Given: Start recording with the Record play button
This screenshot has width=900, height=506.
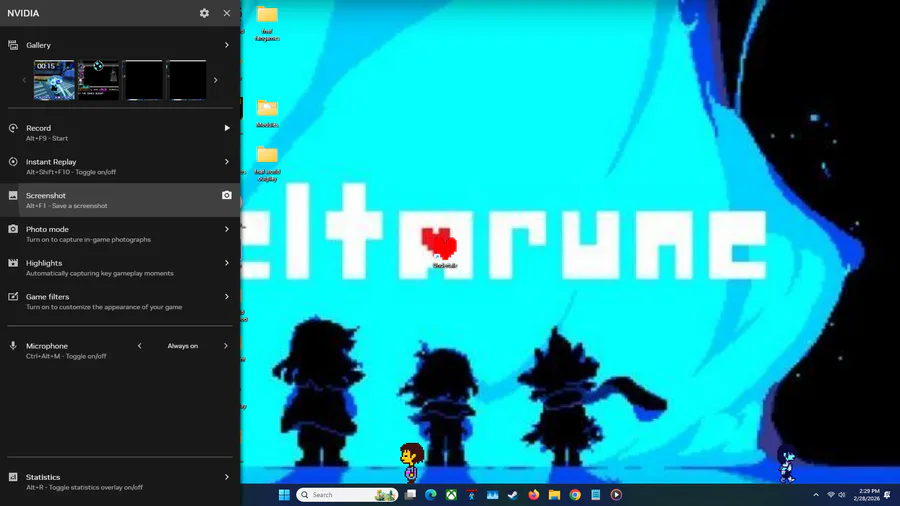Looking at the screenshot, I should click(227, 128).
